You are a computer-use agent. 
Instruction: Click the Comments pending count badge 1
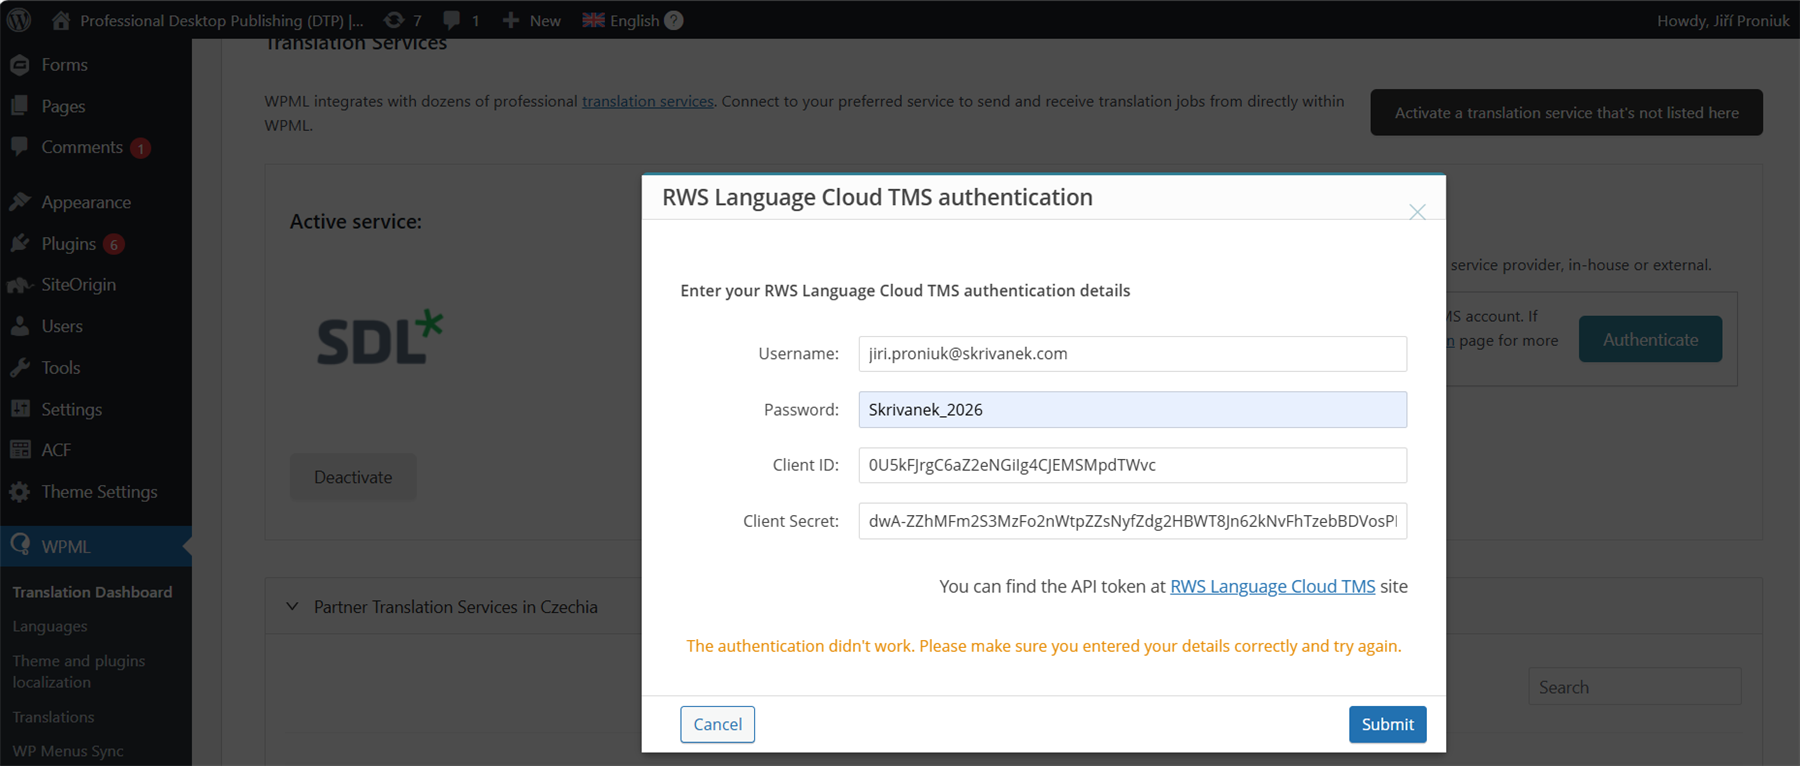(x=141, y=148)
